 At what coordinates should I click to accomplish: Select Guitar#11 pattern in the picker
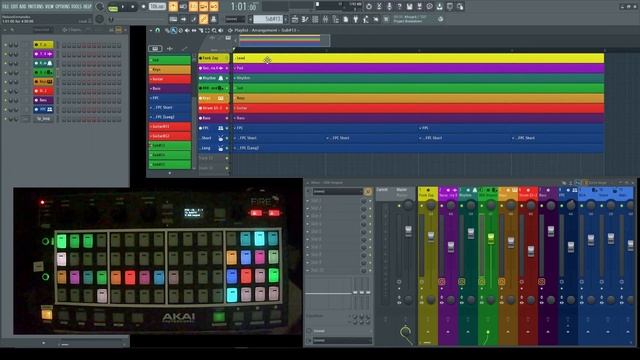(170, 126)
